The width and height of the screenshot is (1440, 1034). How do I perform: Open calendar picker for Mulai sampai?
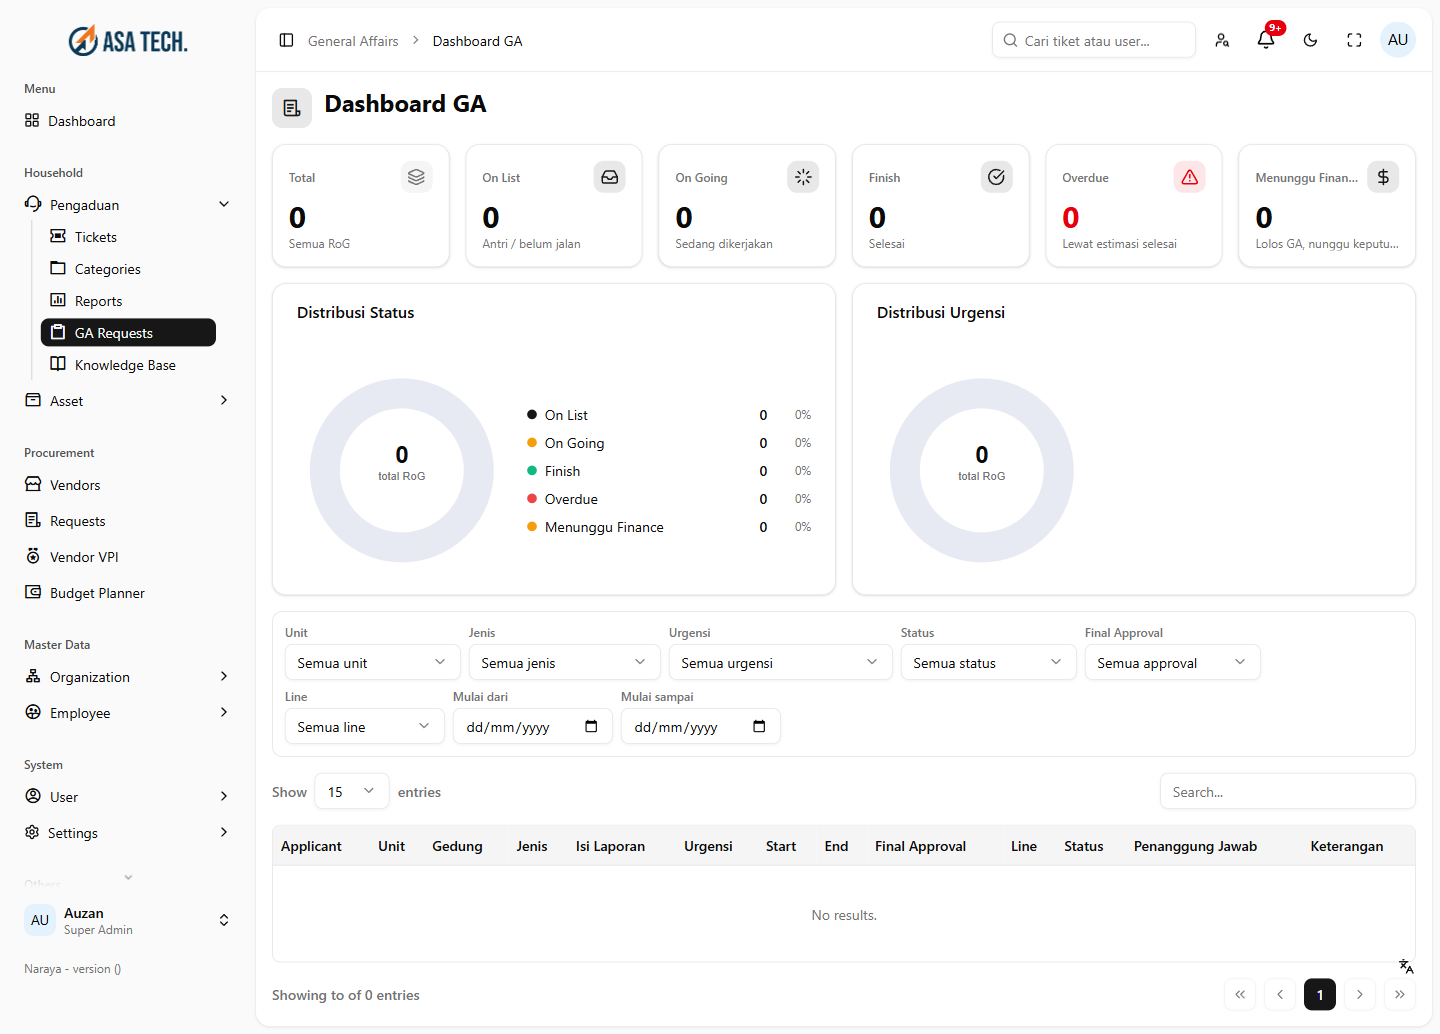[x=759, y=726]
